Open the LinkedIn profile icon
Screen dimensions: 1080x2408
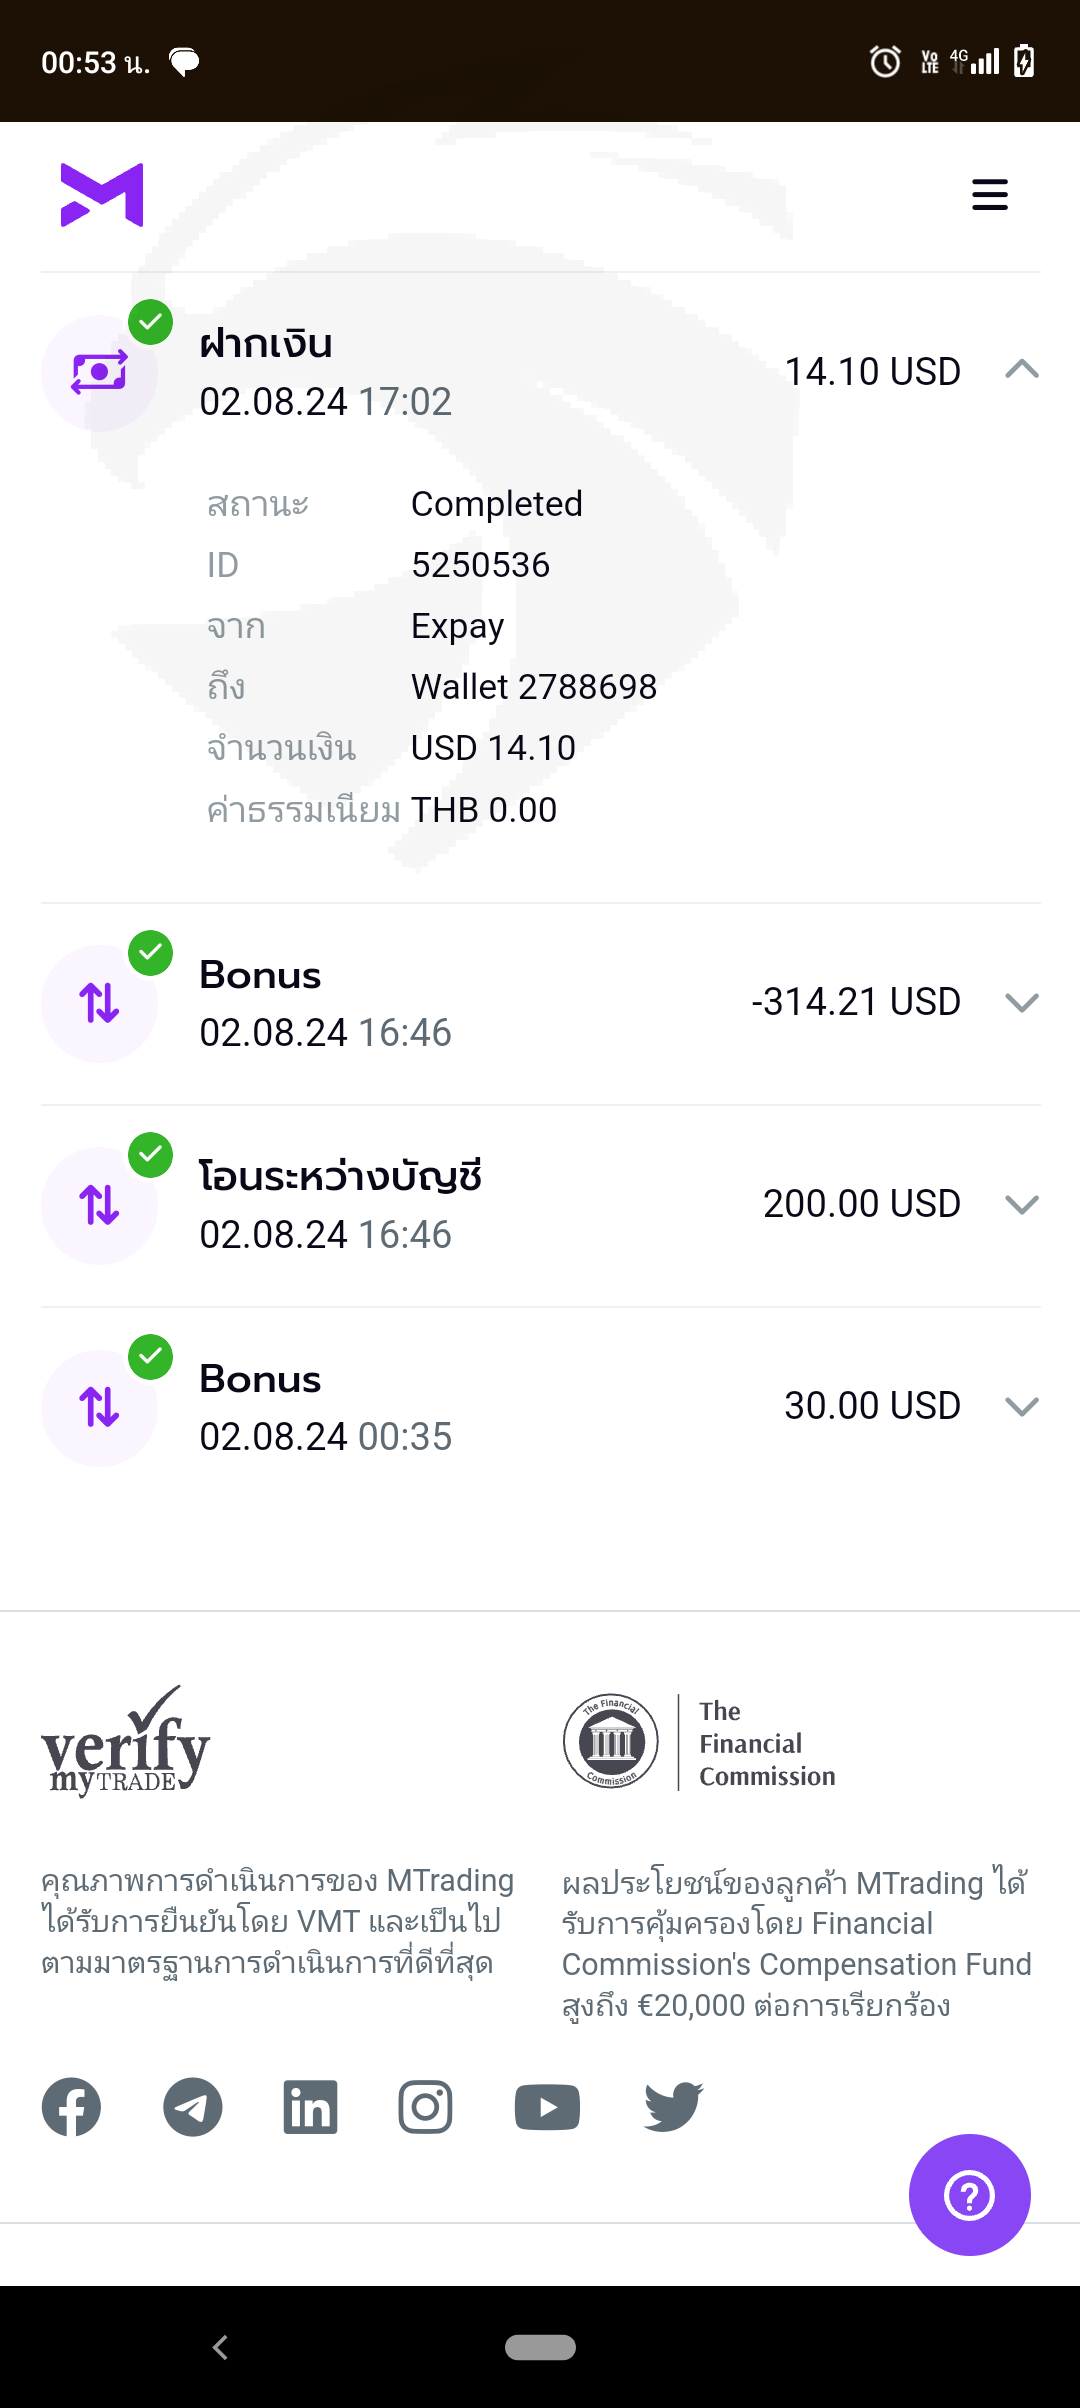click(x=310, y=2107)
